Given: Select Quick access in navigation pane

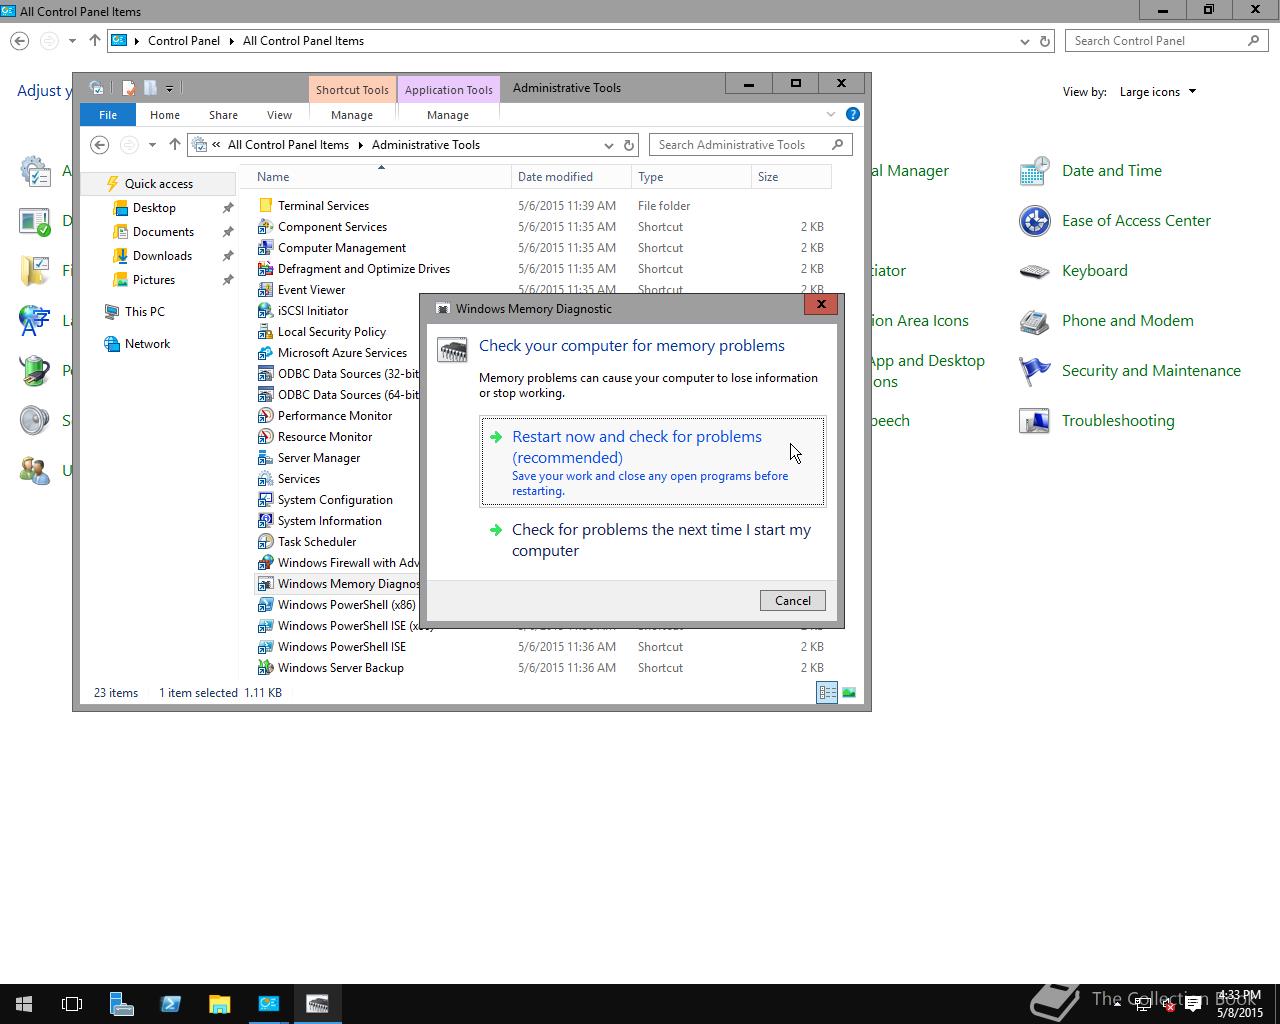Looking at the screenshot, I should (158, 184).
